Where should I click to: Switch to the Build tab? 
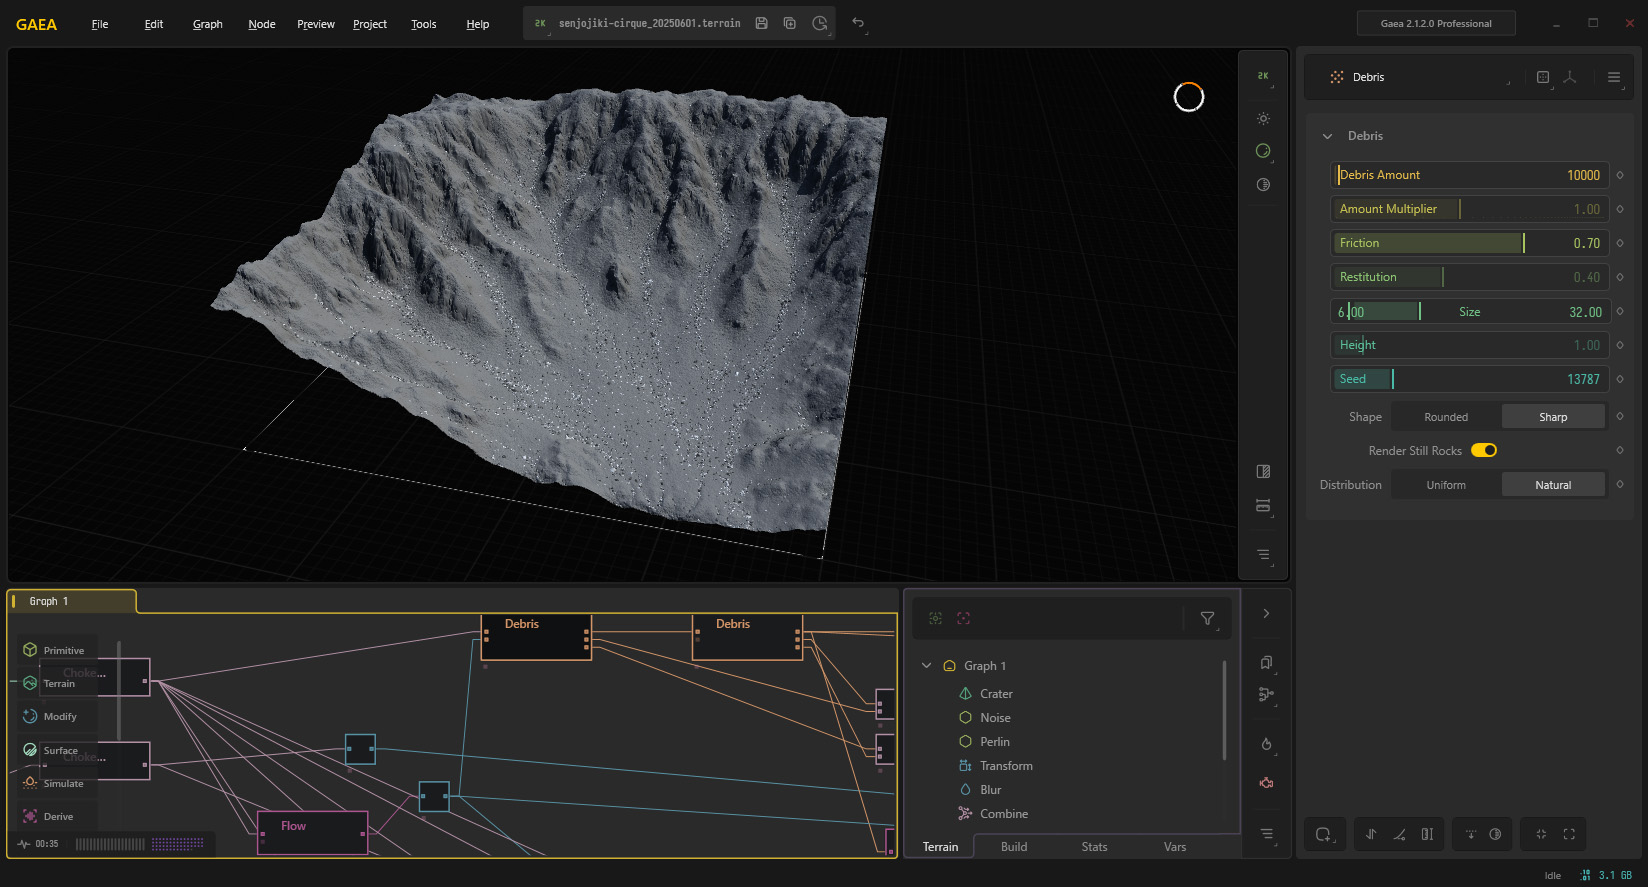pos(1014,847)
